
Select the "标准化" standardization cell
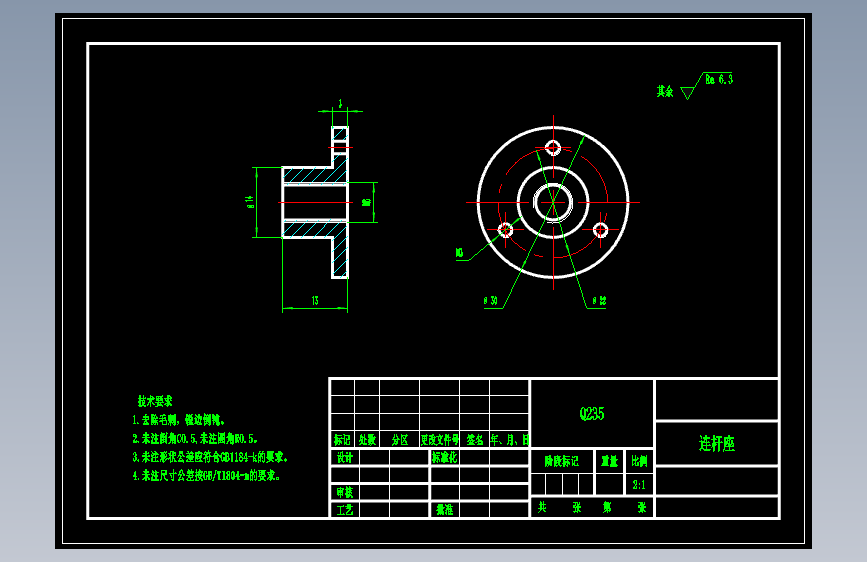tap(445, 457)
